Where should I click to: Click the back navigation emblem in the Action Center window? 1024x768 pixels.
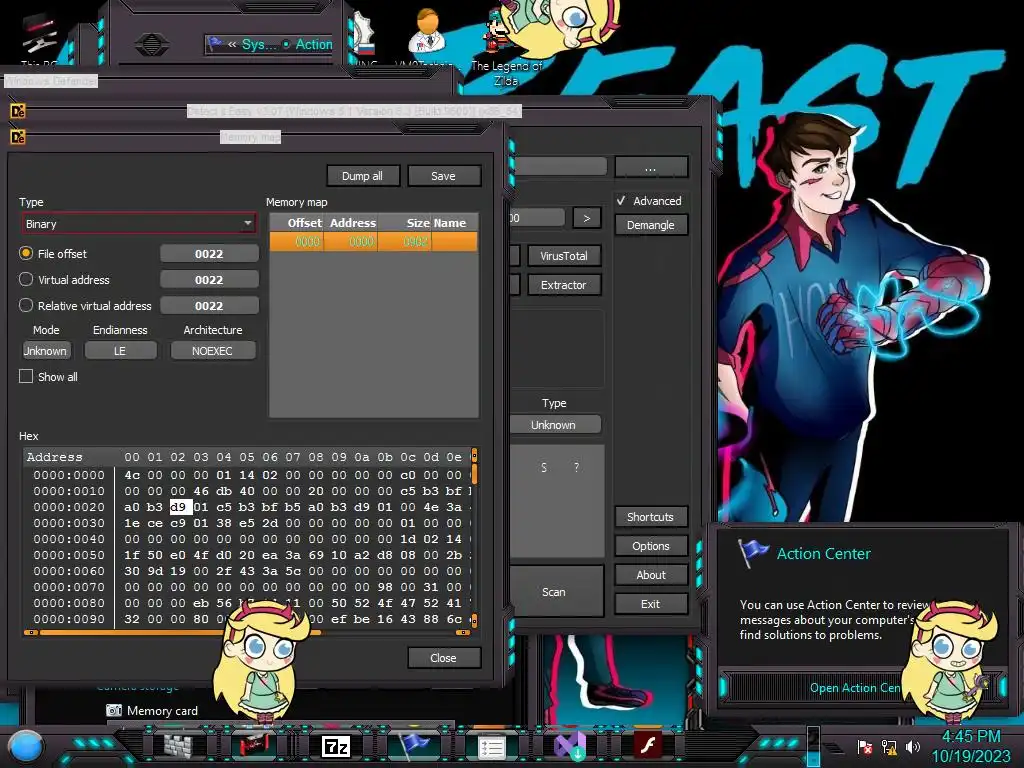coord(151,45)
